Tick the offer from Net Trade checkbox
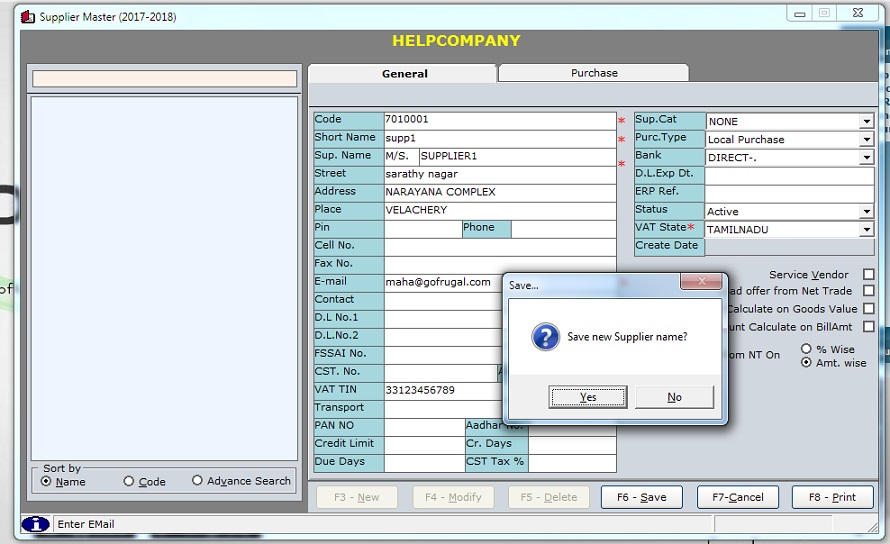 point(868,291)
